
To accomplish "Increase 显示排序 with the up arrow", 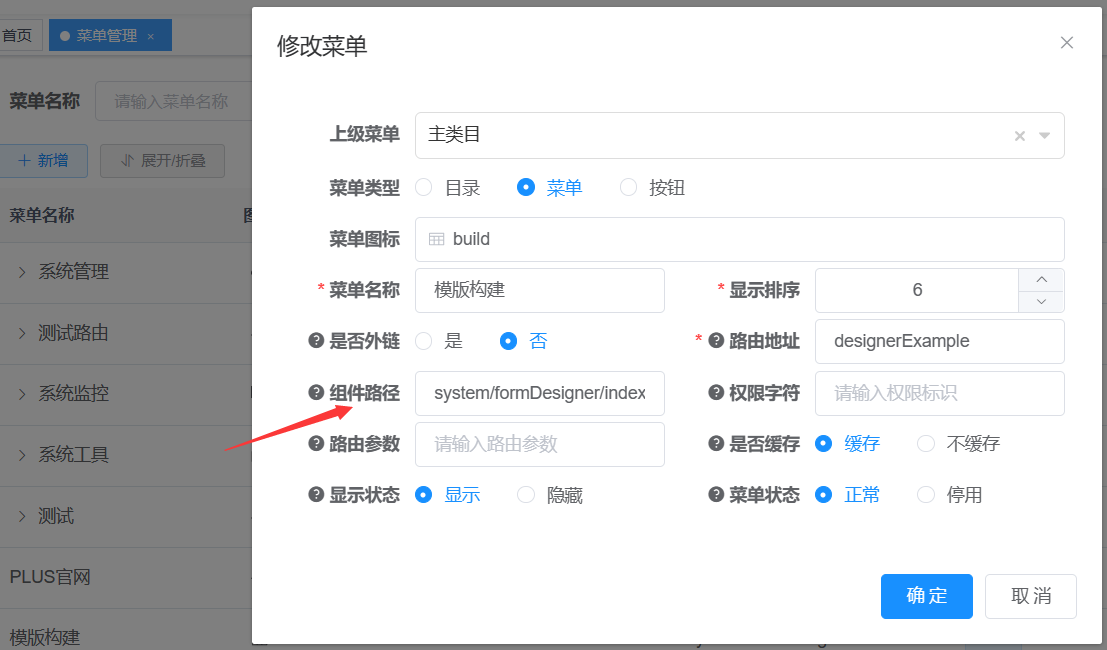I will [x=1042, y=280].
